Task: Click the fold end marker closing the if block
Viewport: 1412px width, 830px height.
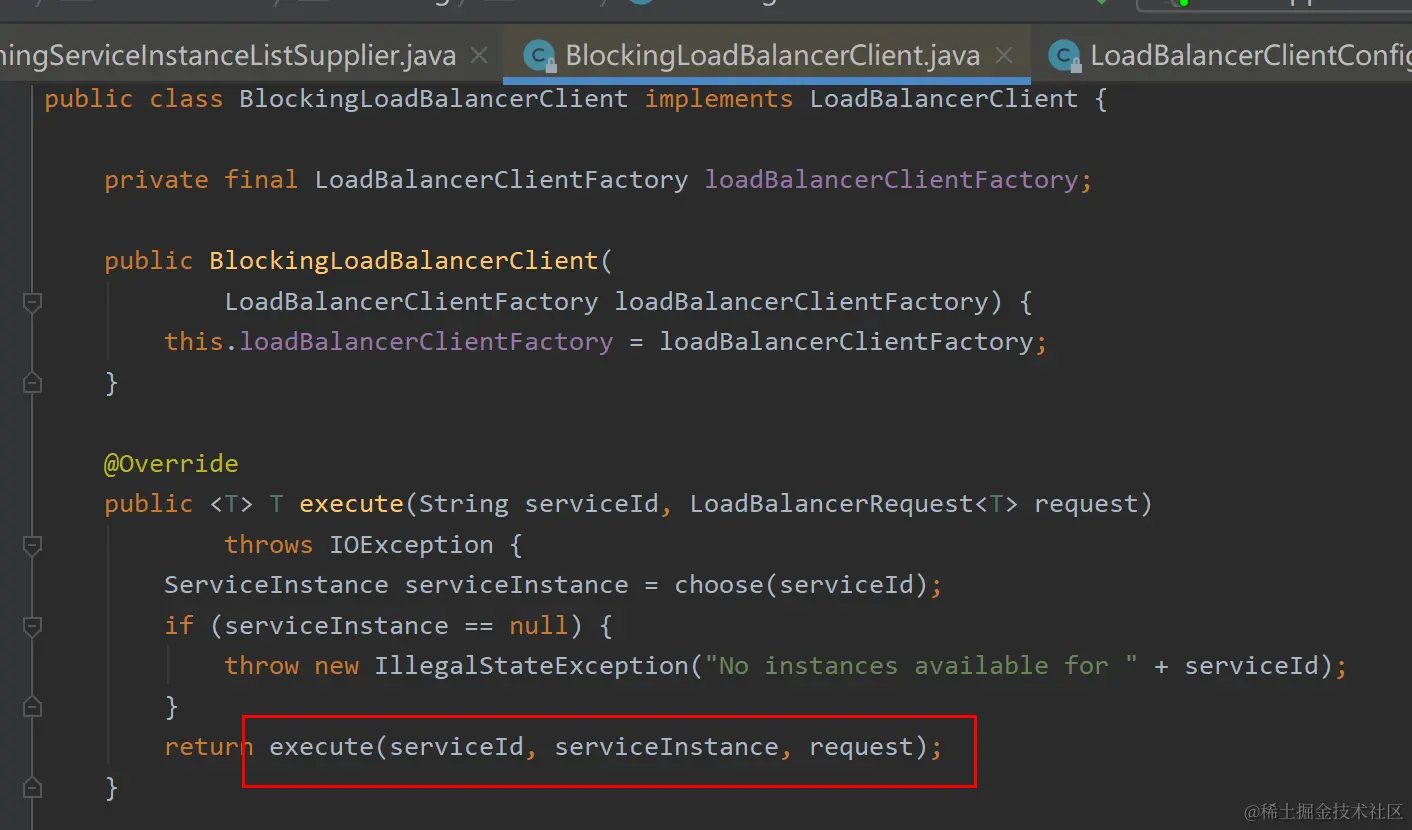Action: point(32,707)
